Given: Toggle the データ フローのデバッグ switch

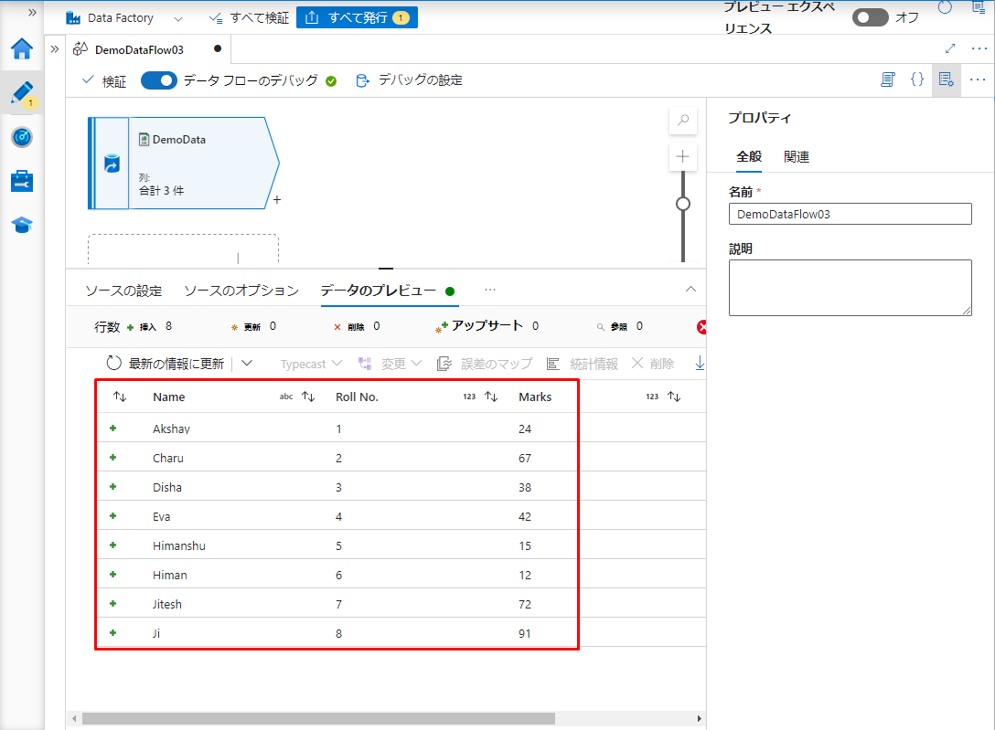Looking at the screenshot, I should click(159, 81).
